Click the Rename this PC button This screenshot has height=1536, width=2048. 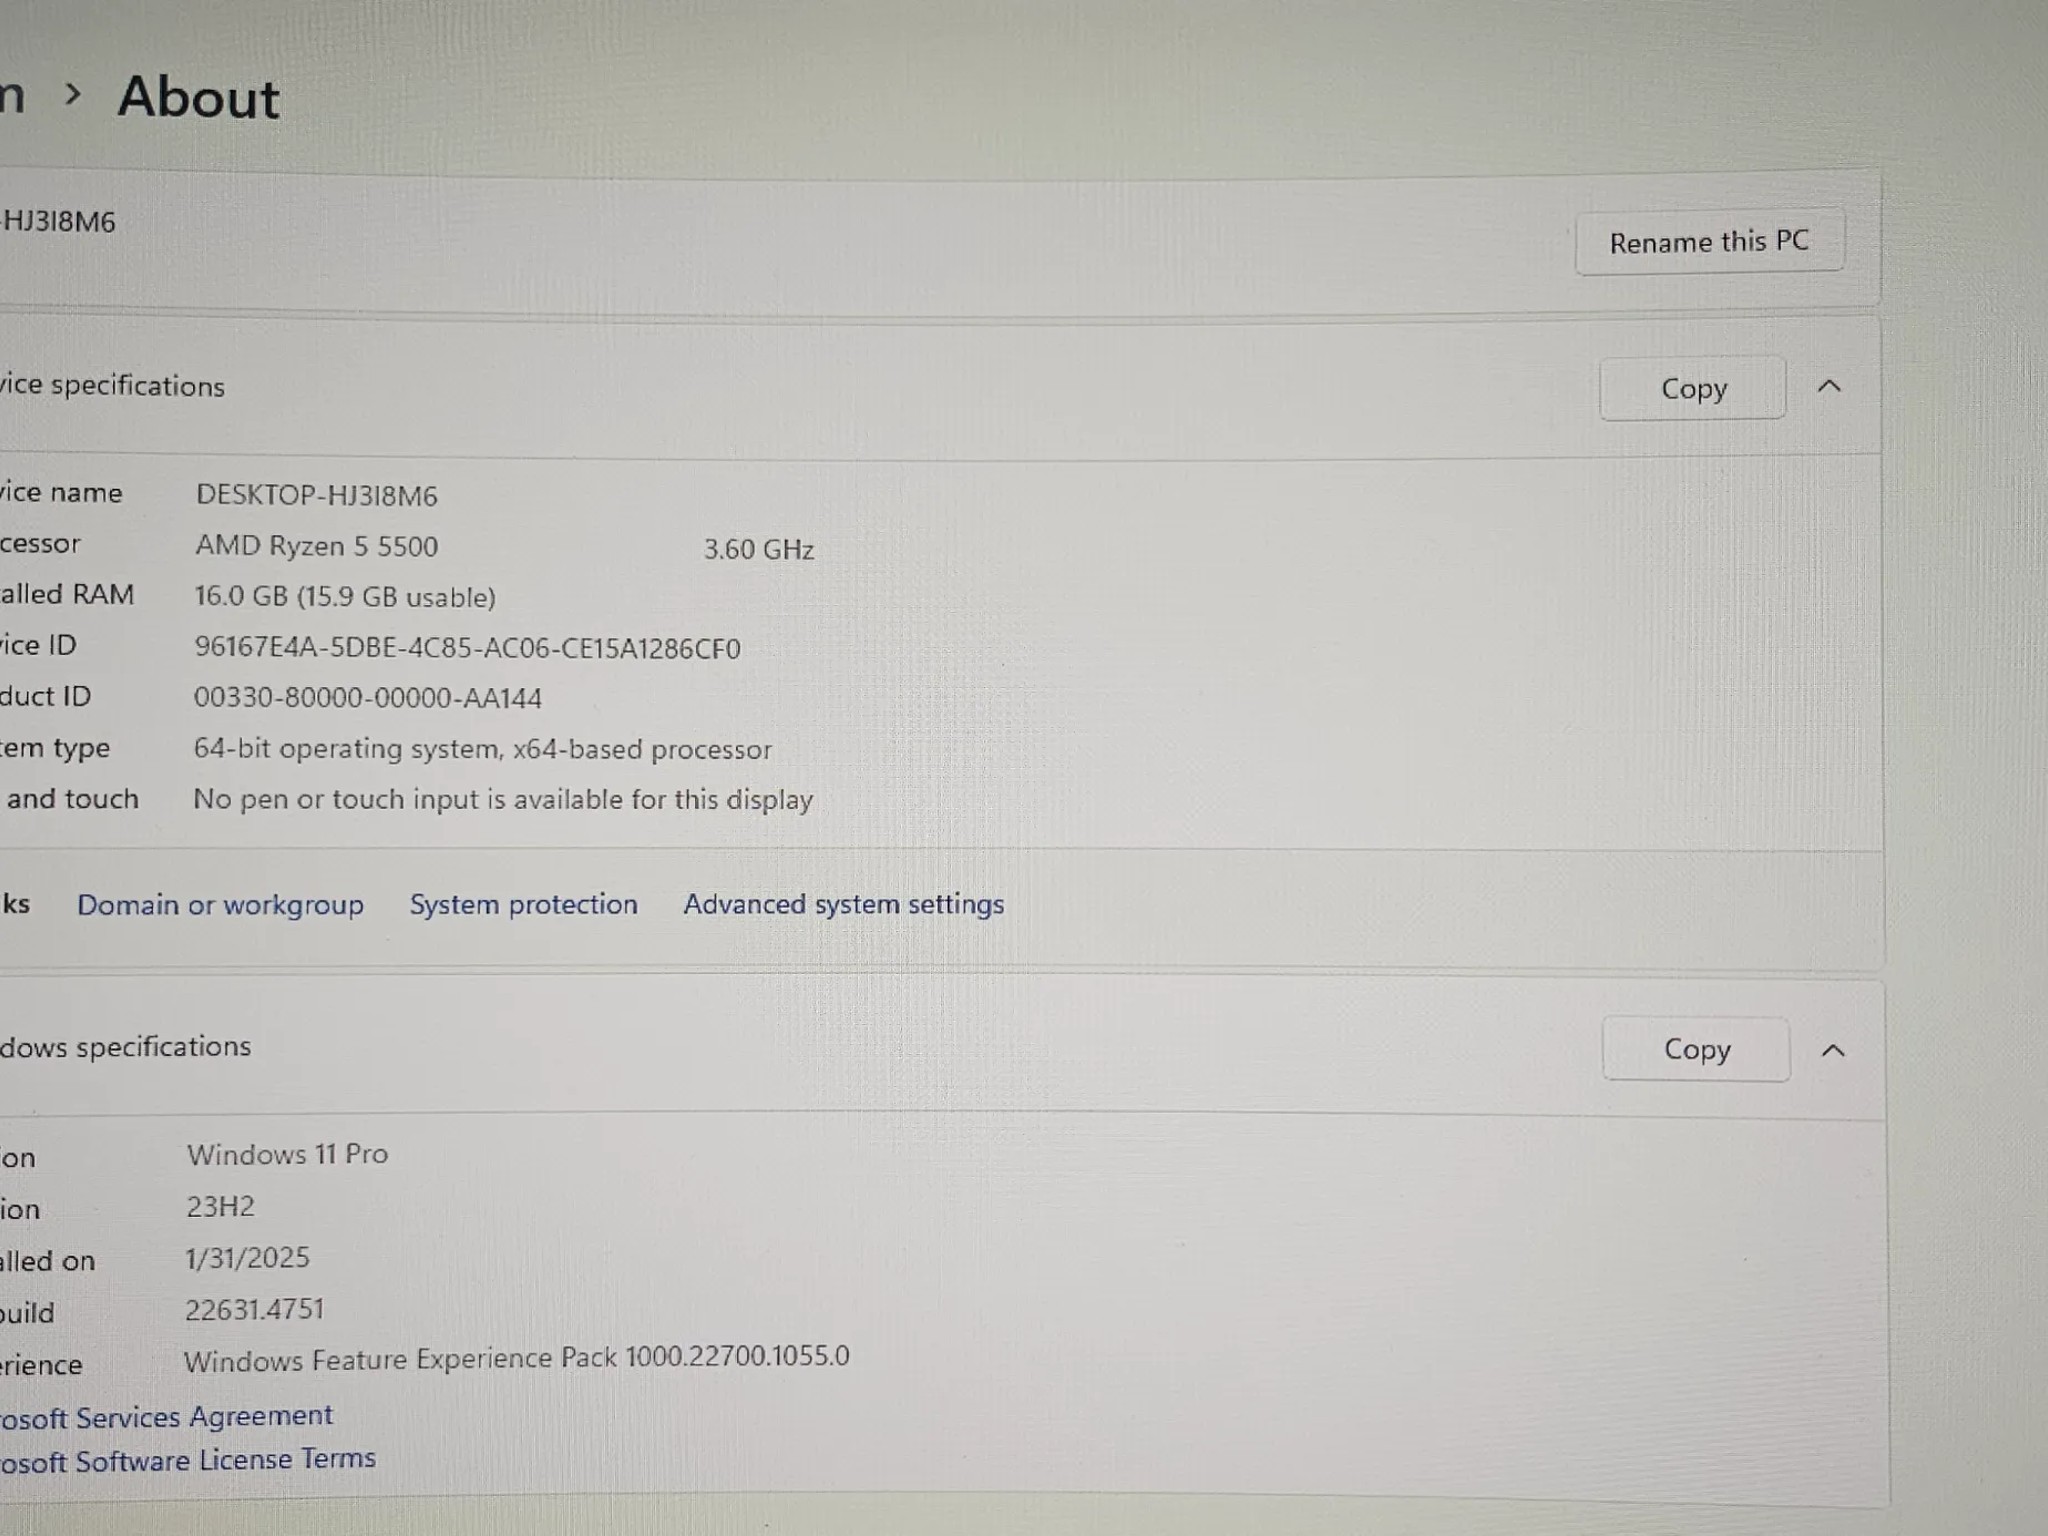point(1709,241)
